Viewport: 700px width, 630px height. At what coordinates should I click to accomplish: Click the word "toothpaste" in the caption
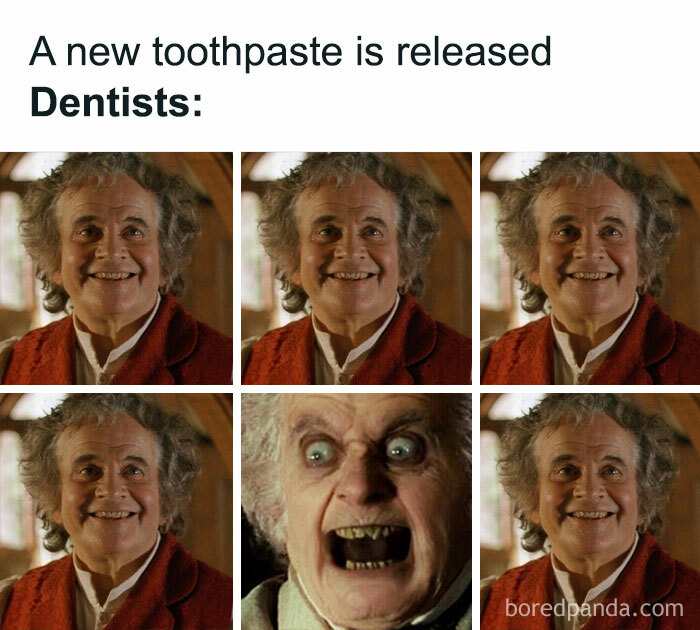248,52
